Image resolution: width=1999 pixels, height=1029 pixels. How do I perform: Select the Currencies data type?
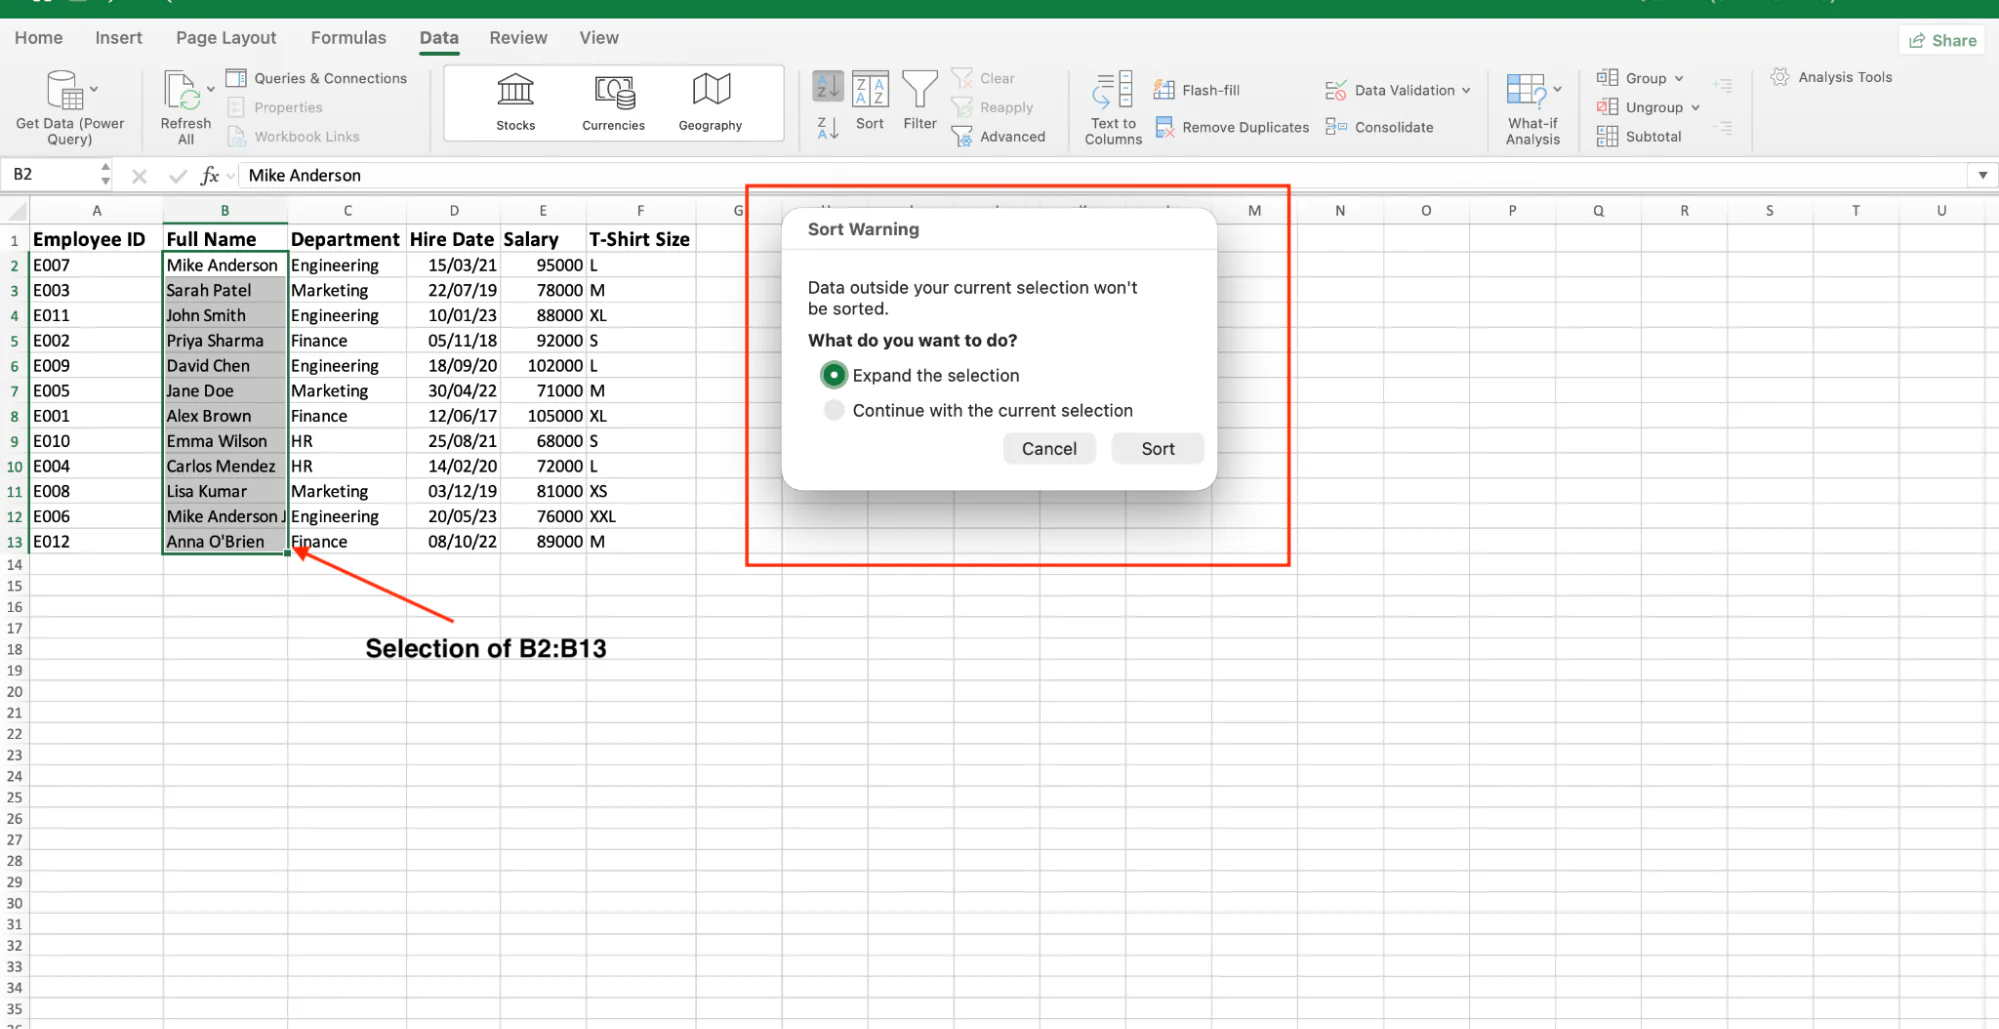(614, 103)
